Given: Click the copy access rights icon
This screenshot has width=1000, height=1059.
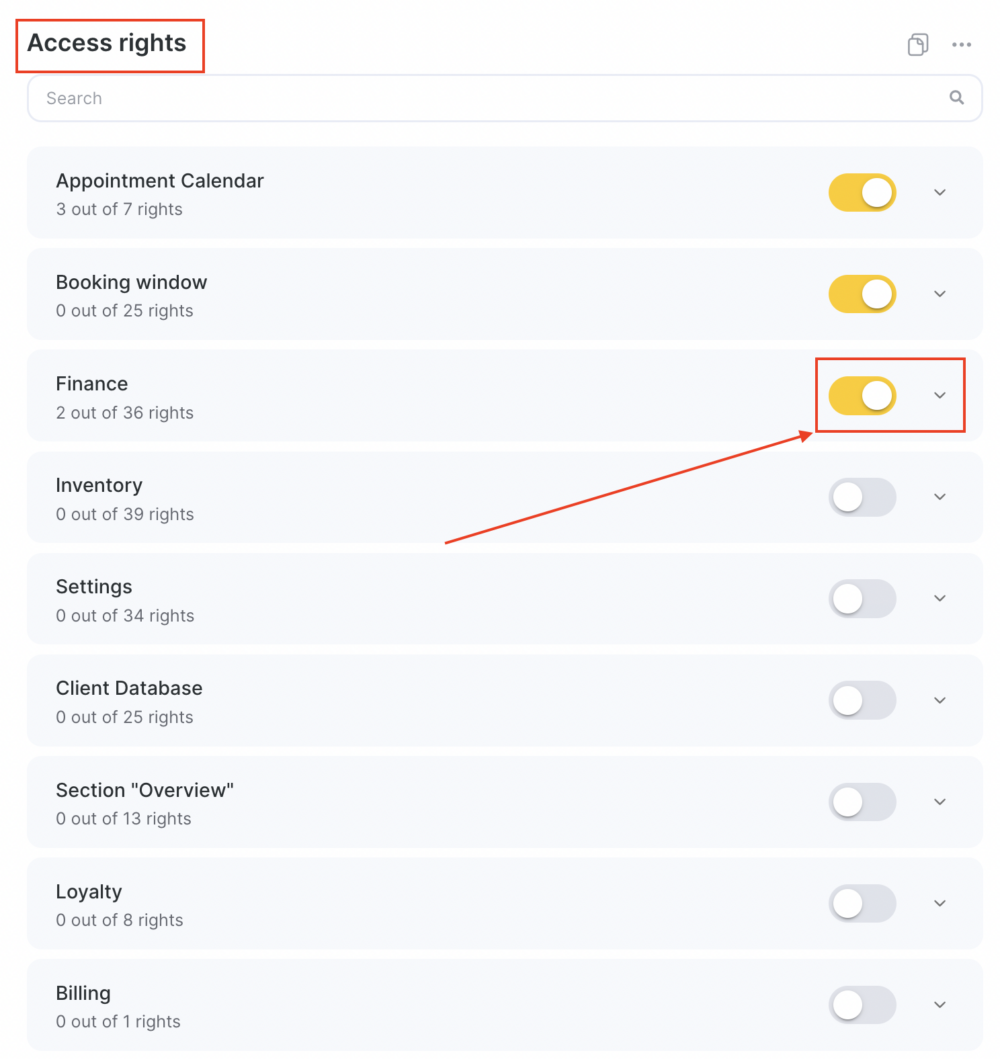Looking at the screenshot, I should pyautogui.click(x=918, y=45).
